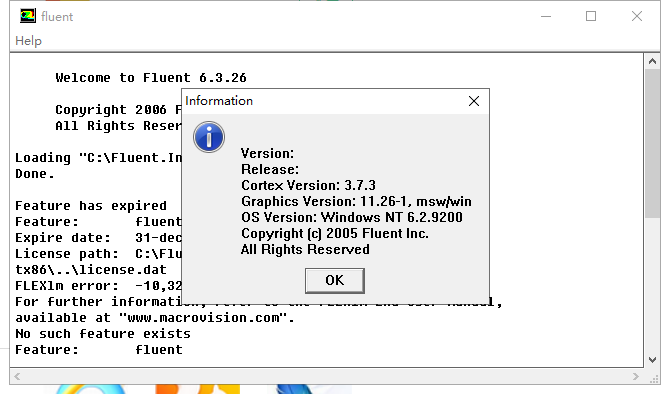Screen dimensions: 670x394
Task: Click 'All Rights Reserved' in the dialog
Action: pyautogui.click(x=305, y=250)
